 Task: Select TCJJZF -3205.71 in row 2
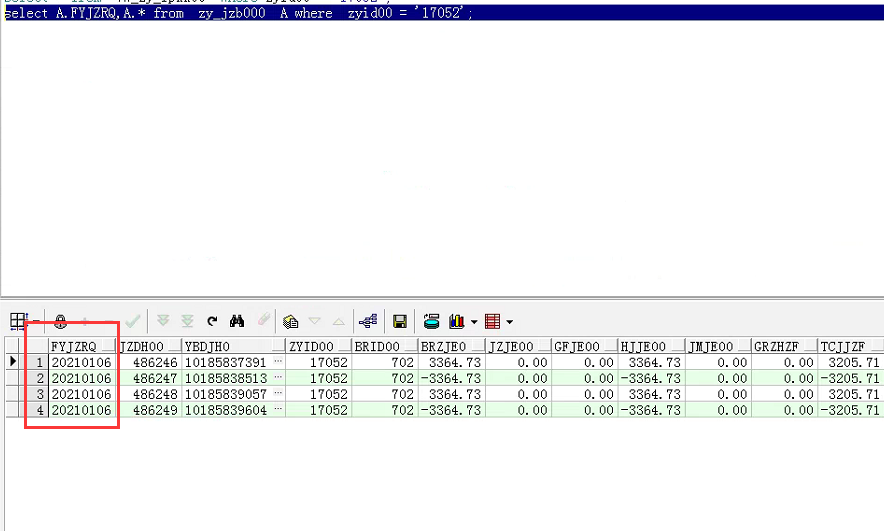click(851, 378)
